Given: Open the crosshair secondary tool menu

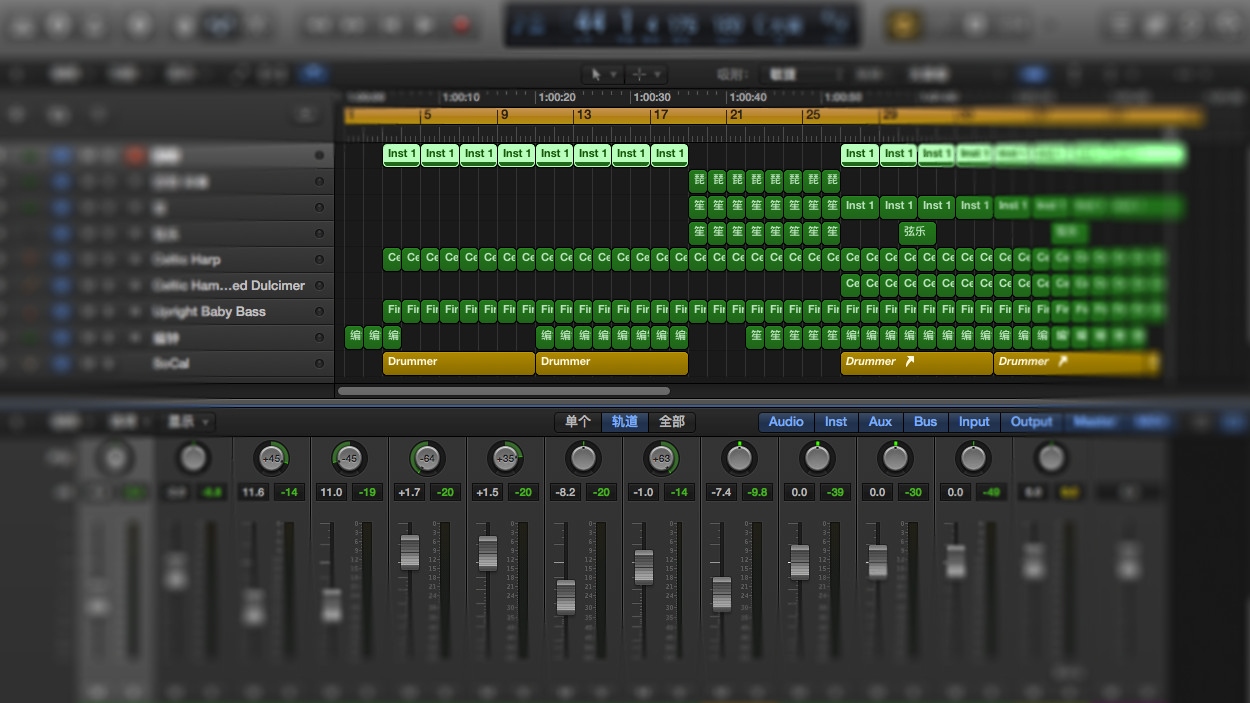Looking at the screenshot, I should pos(646,75).
